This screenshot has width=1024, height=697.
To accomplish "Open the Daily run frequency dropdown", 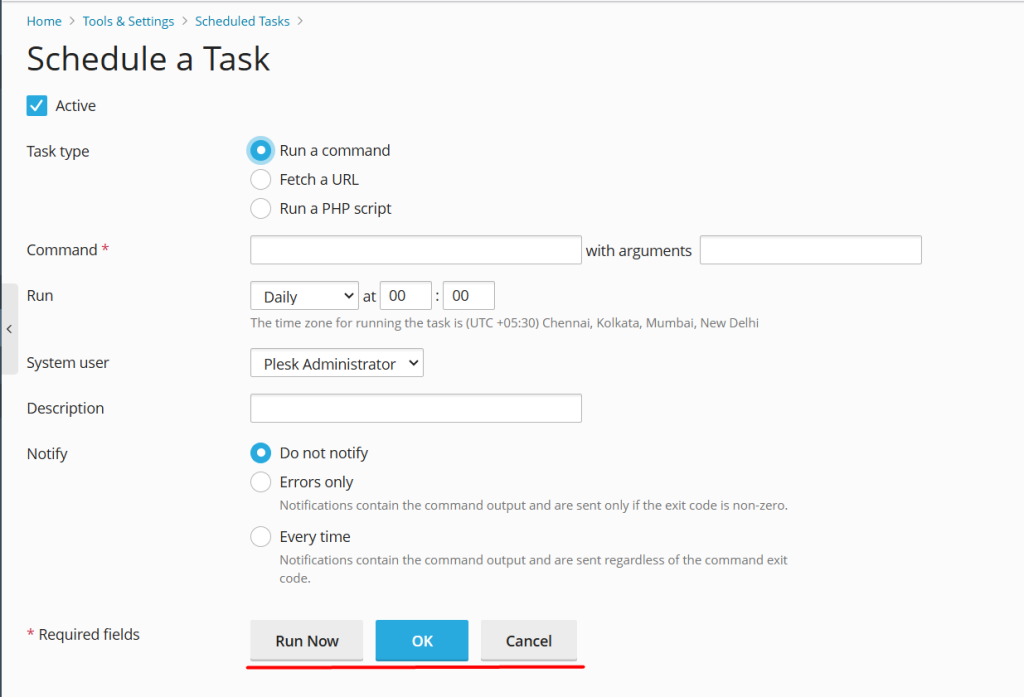I will click(x=304, y=296).
